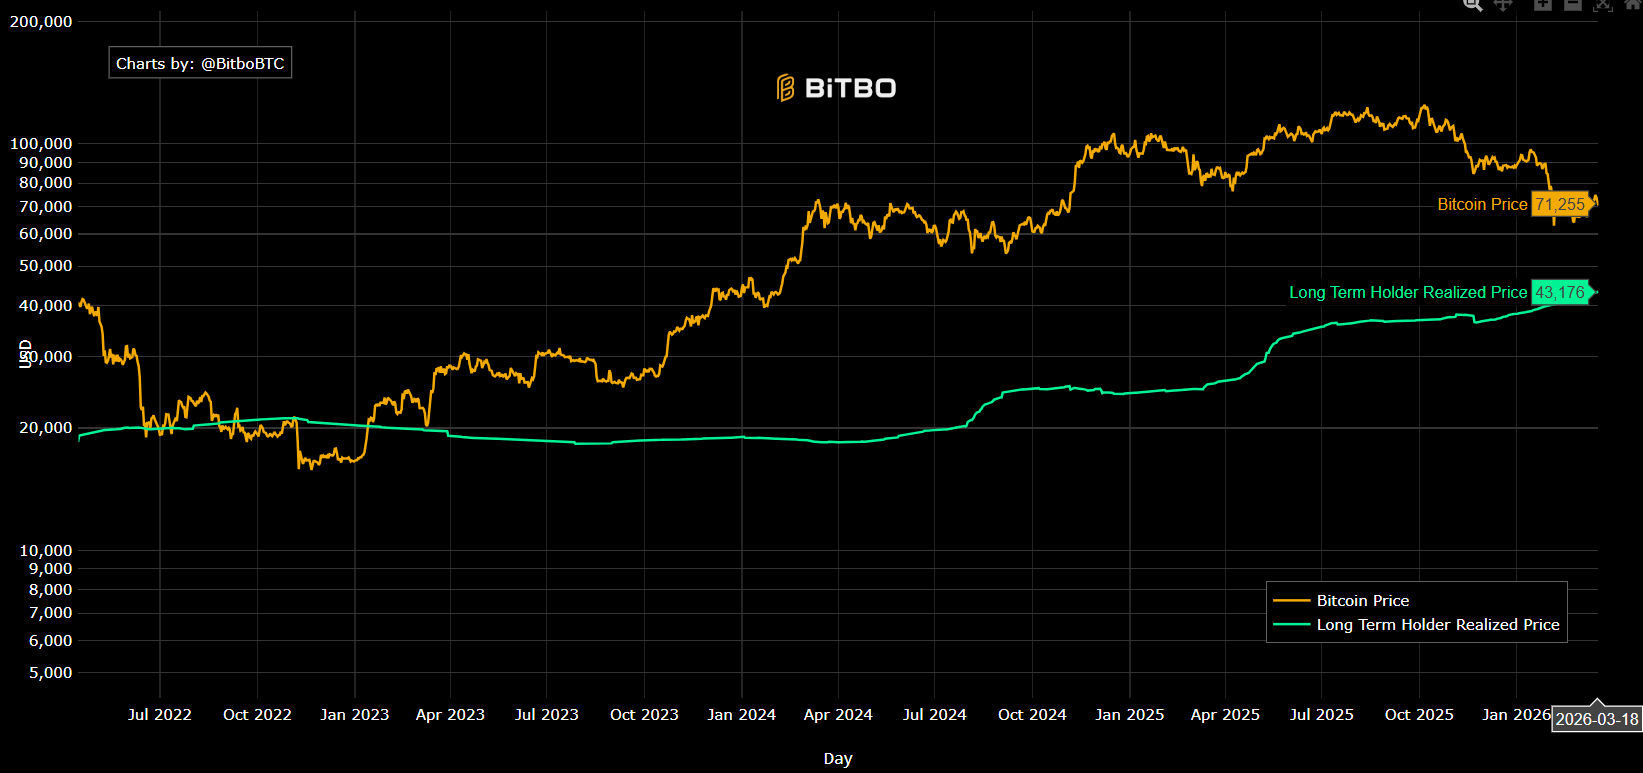Click the 80,000 y-axis label
The height and width of the screenshot is (773, 1643).
pos(46,182)
